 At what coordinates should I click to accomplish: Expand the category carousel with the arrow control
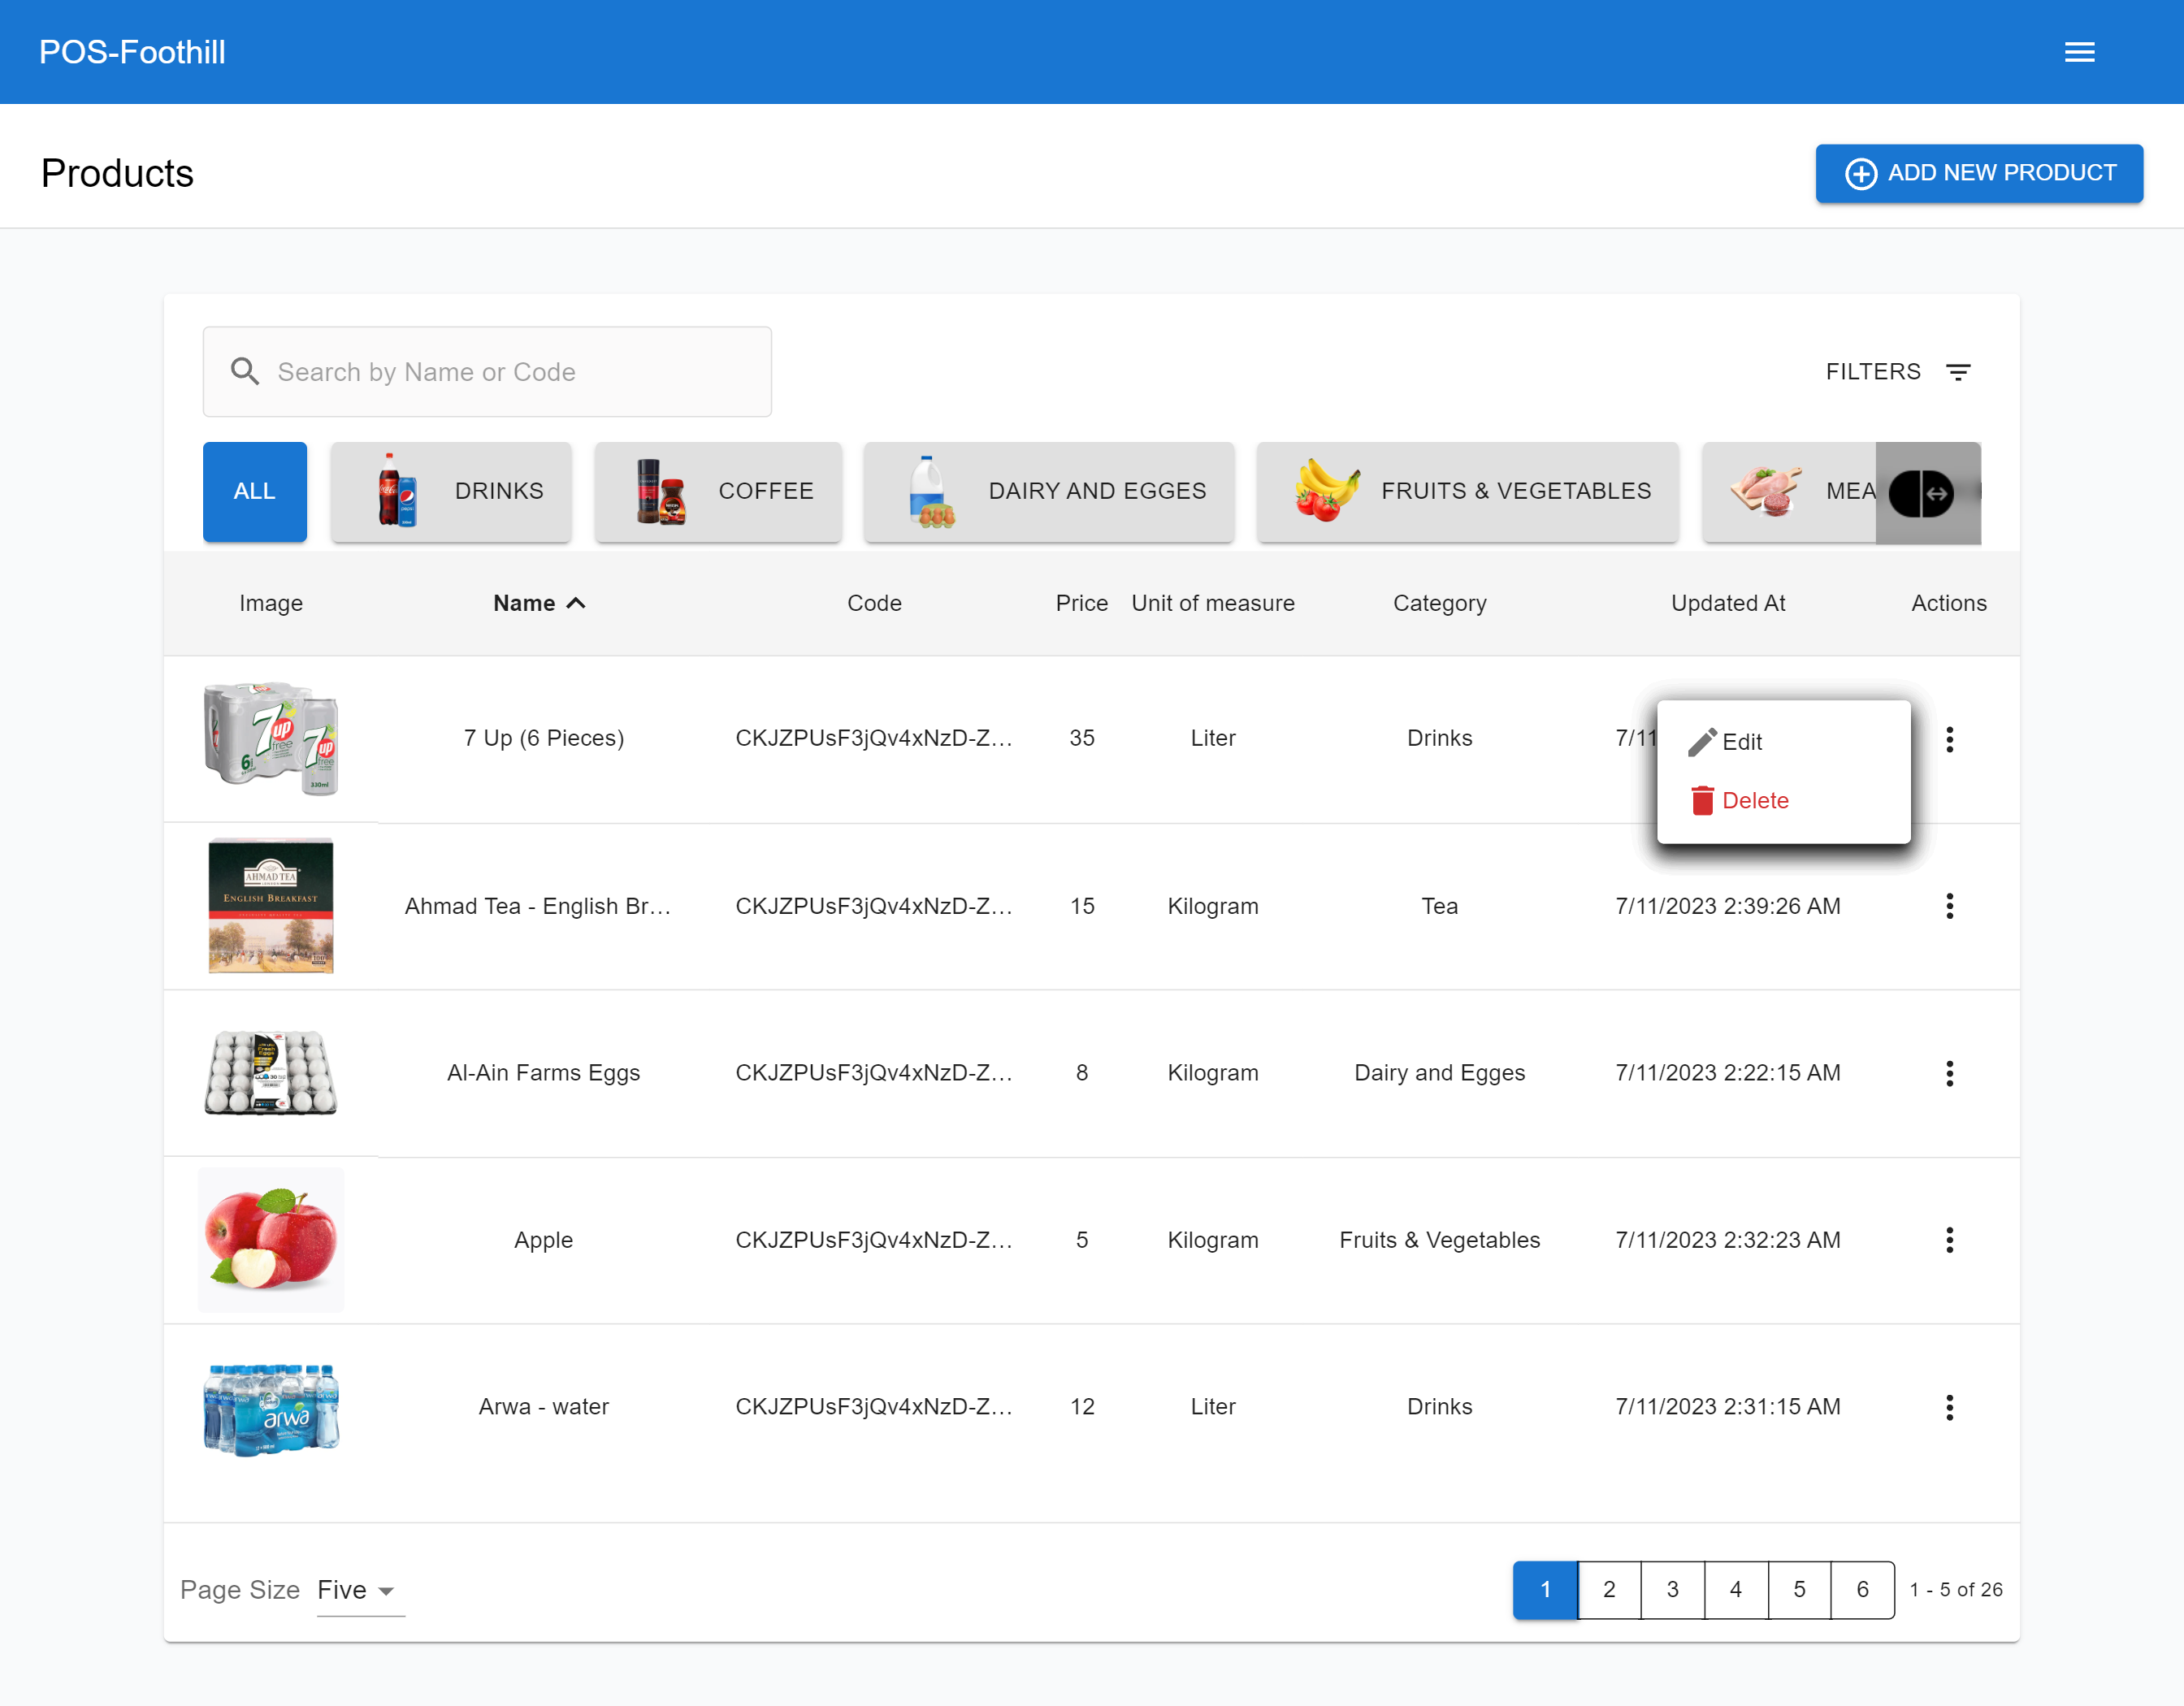tap(1921, 492)
